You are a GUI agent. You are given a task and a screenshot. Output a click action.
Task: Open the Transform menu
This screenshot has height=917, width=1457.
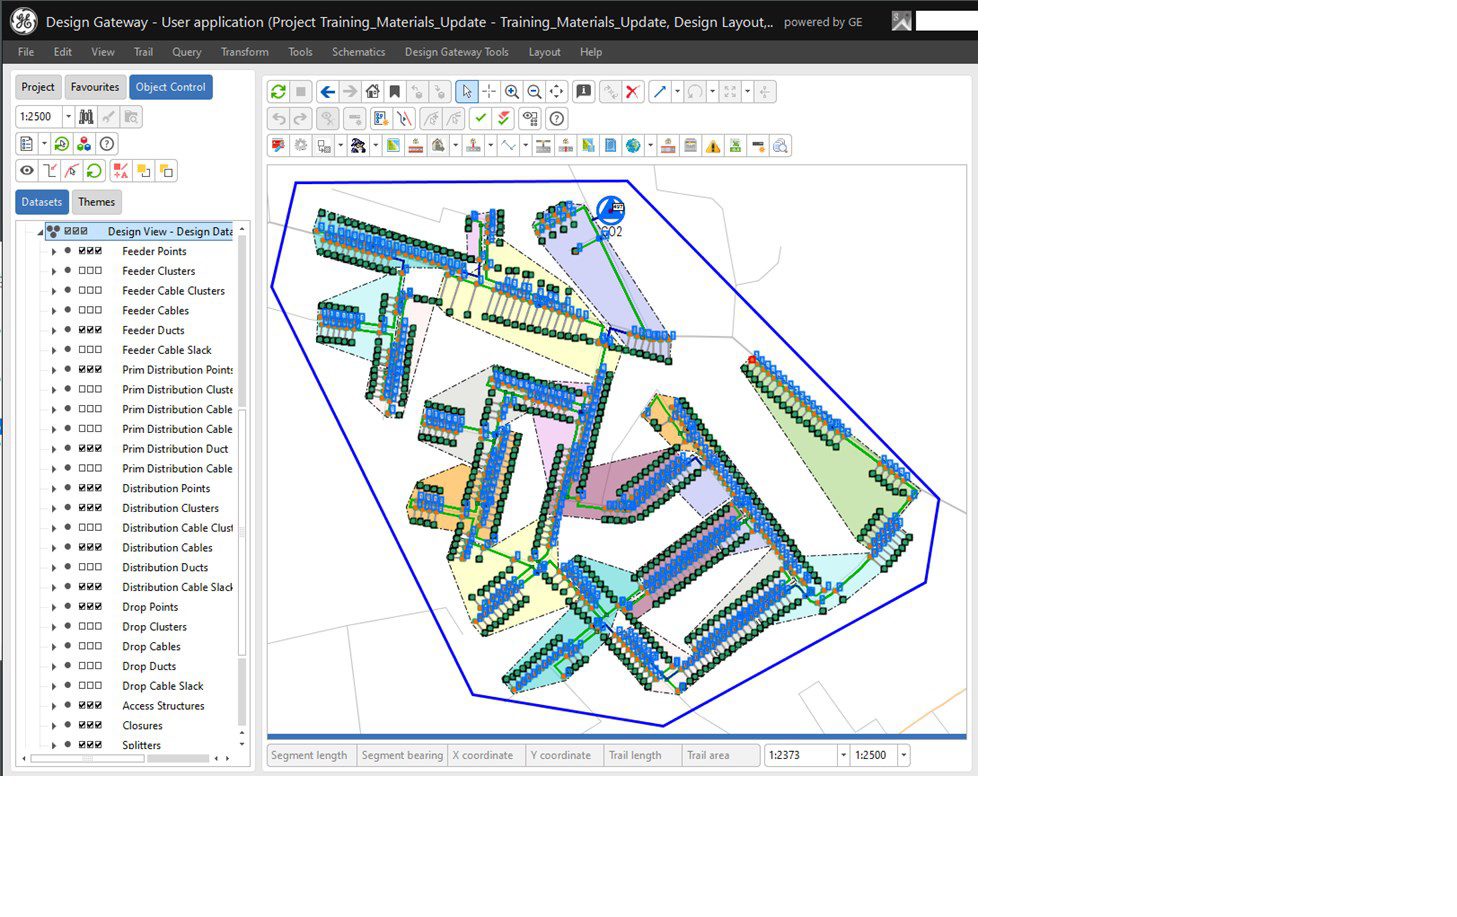(244, 52)
